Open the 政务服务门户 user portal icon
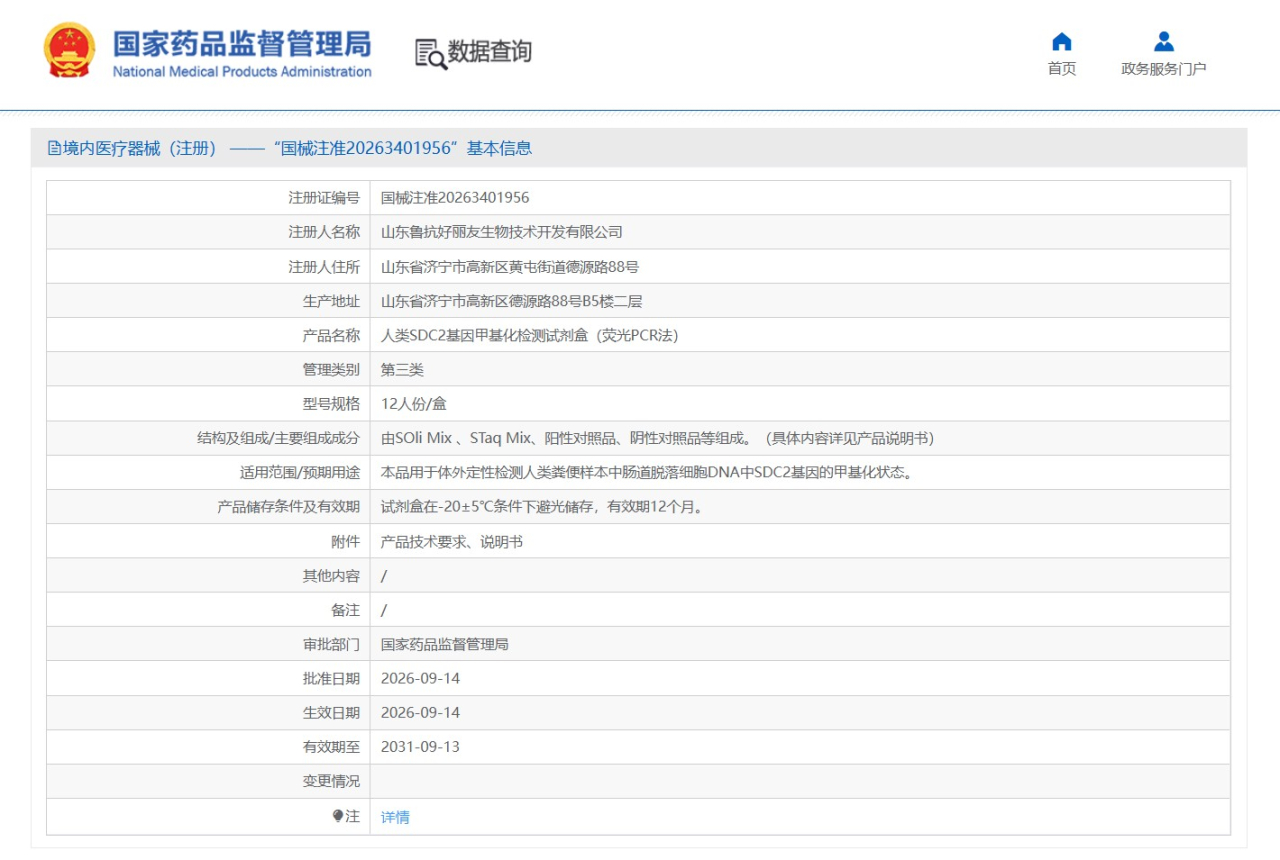The height and width of the screenshot is (860, 1280). click(x=1164, y=42)
